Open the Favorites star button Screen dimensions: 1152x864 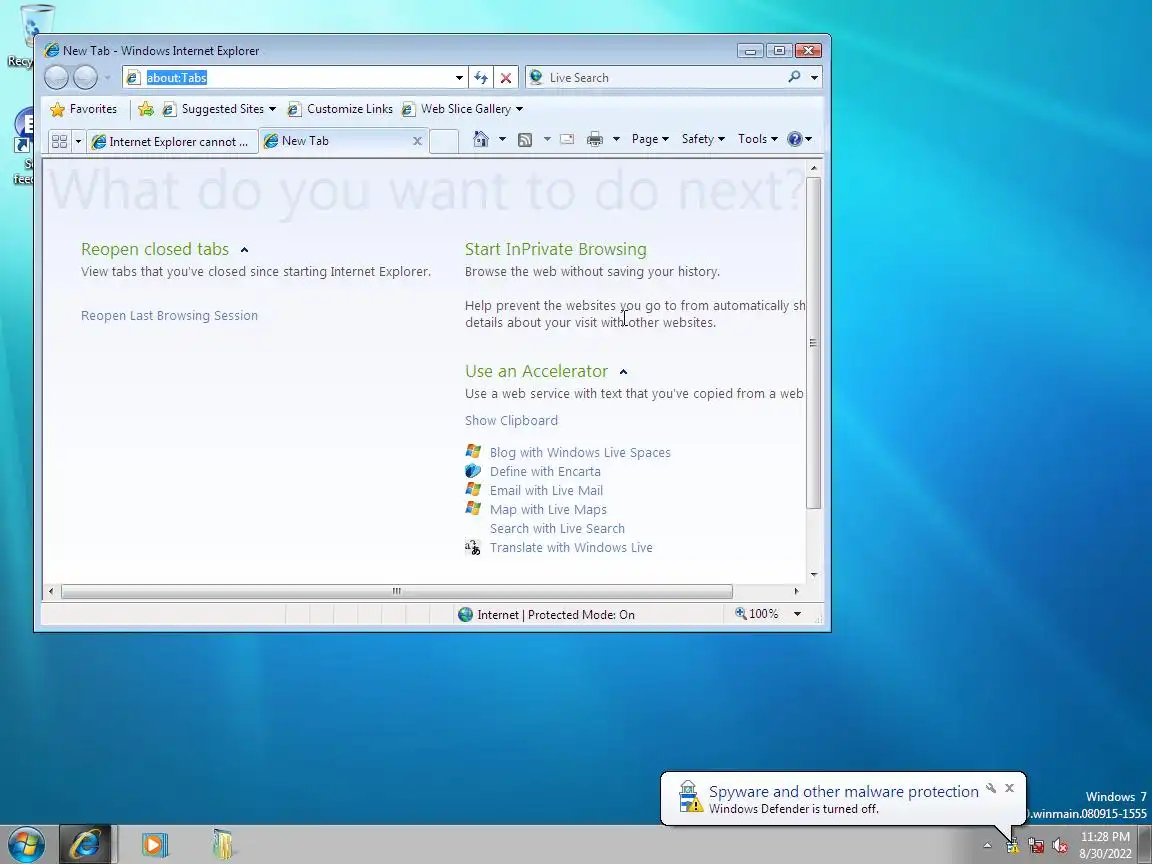tap(84, 109)
